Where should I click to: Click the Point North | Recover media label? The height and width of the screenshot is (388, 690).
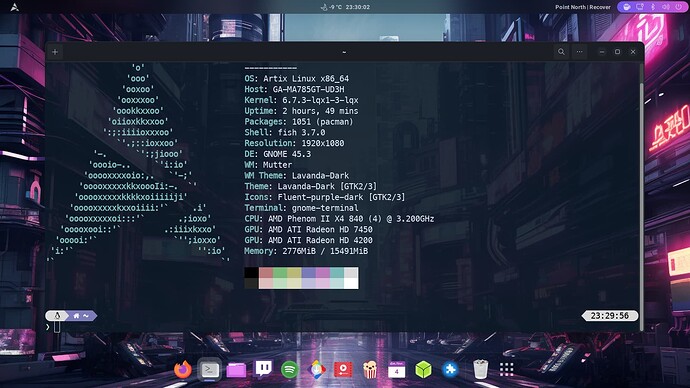pos(583,7)
